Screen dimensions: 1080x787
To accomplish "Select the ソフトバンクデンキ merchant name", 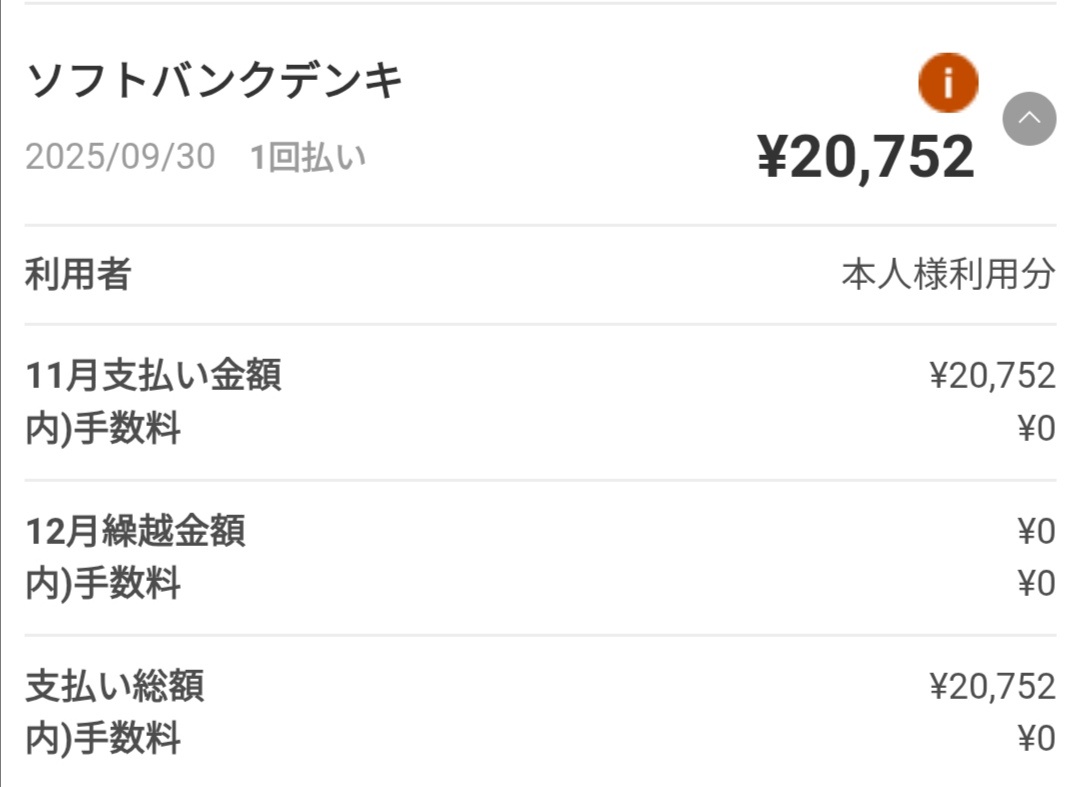I will tap(214, 80).
